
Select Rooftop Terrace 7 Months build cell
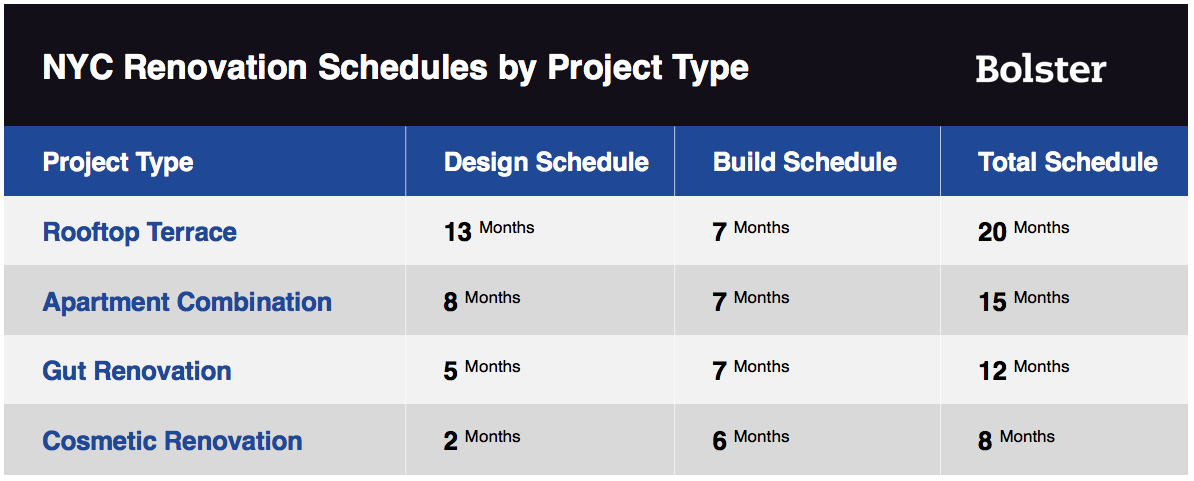[x=807, y=231]
